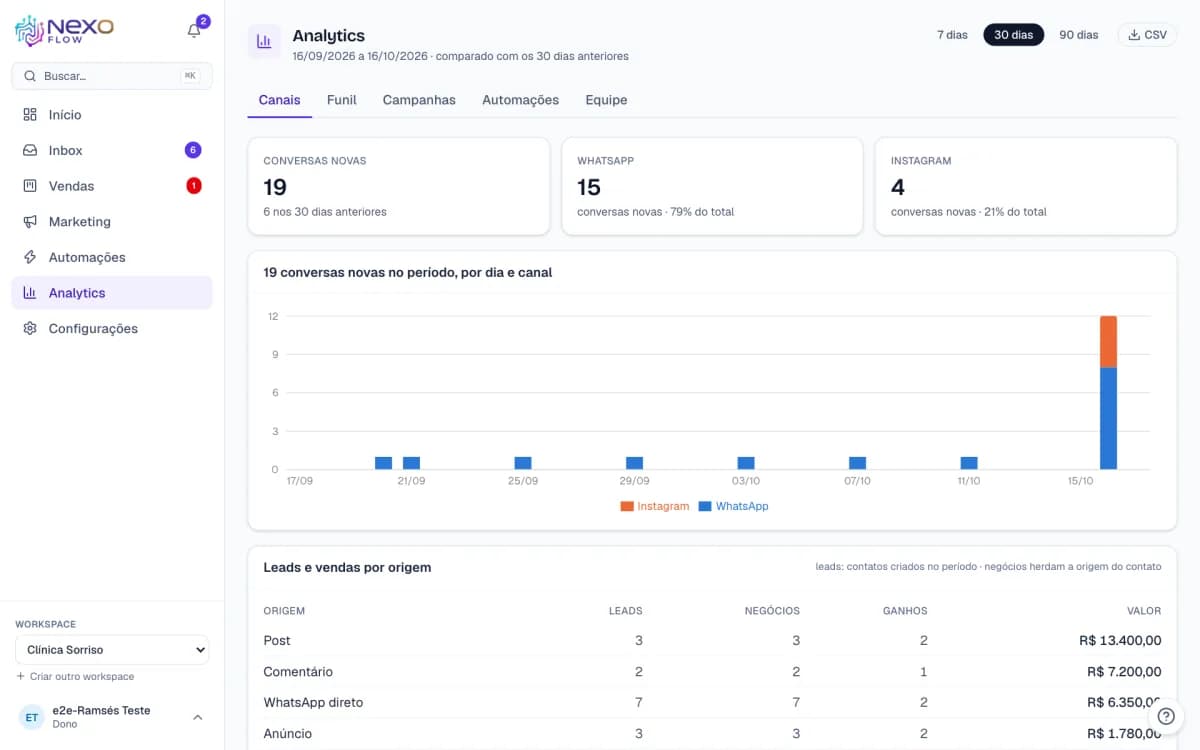
Task: Click the Inbox tray icon
Action: (30, 150)
